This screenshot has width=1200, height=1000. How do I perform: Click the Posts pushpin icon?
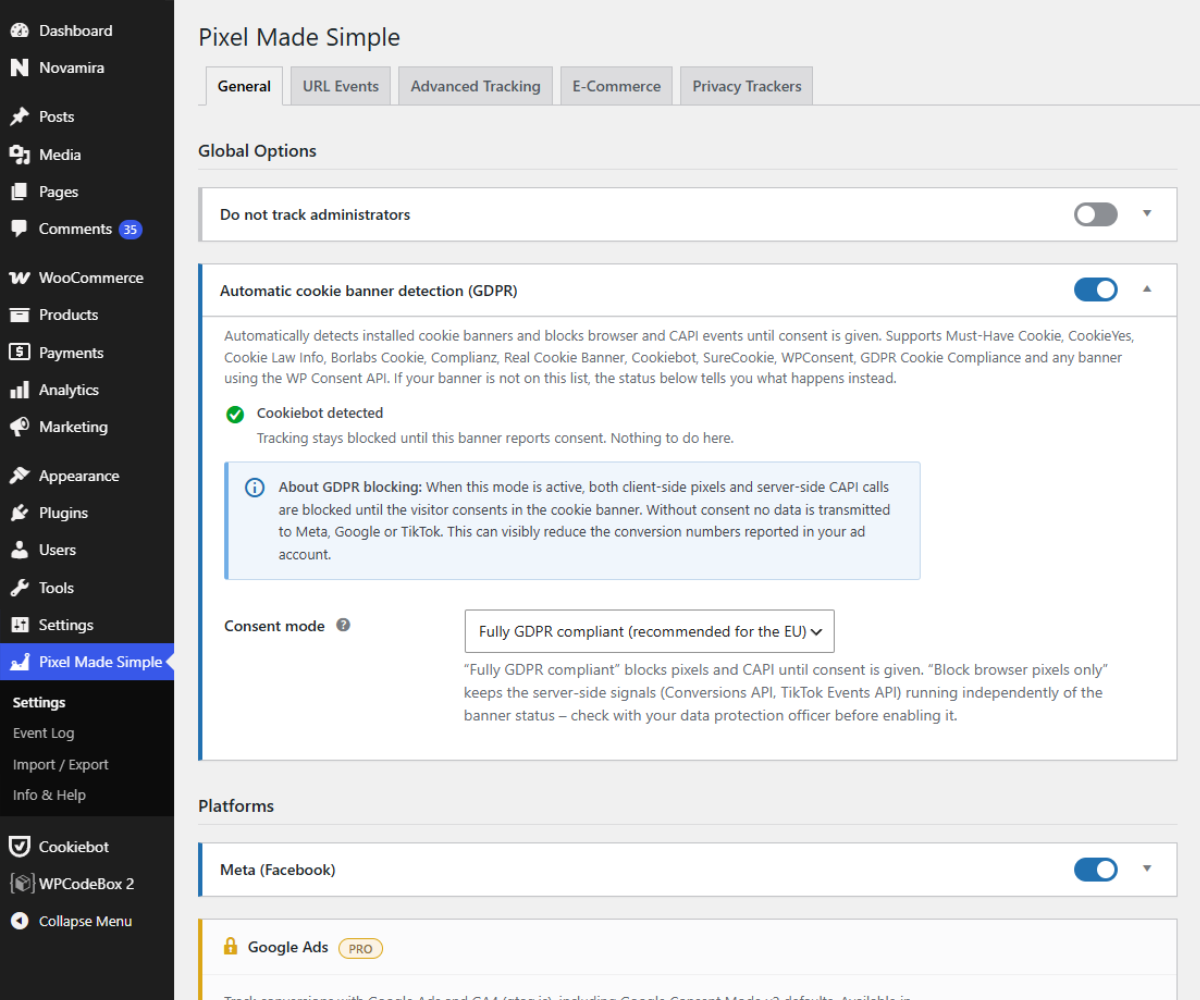coord(19,117)
